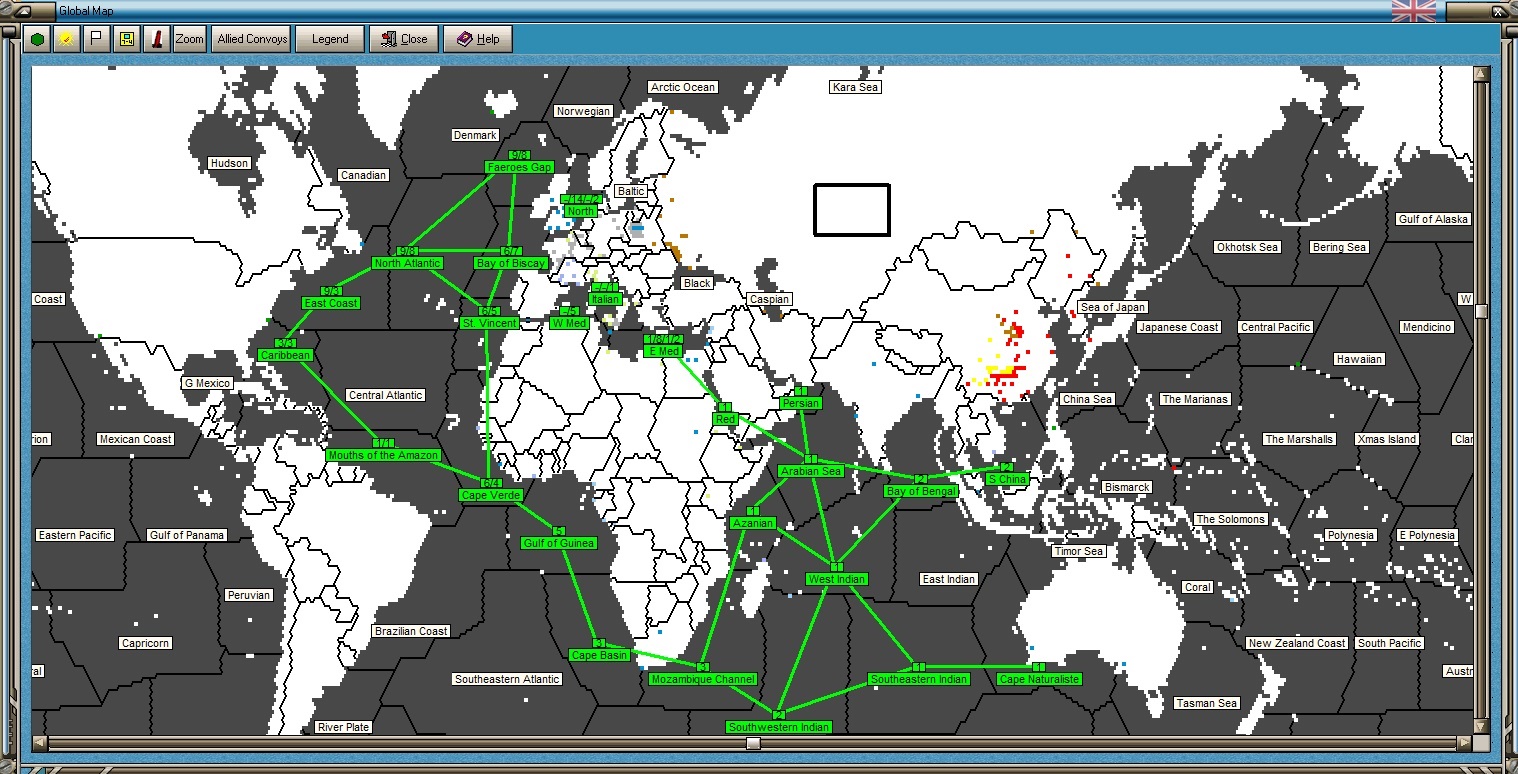Viewport: 1518px width, 774px height.
Task: Click the G Mexico label
Action: 207,383
